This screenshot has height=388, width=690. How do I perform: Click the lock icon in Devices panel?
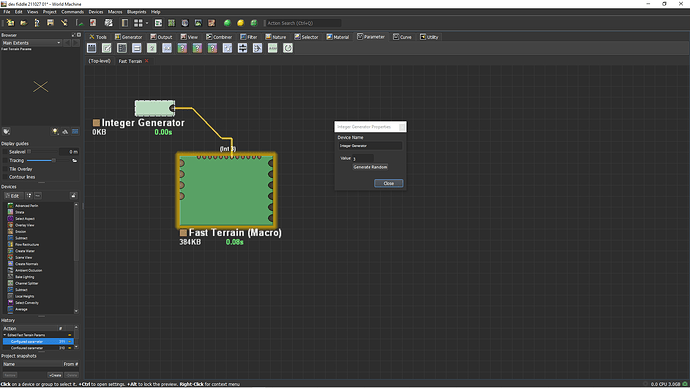point(73,196)
